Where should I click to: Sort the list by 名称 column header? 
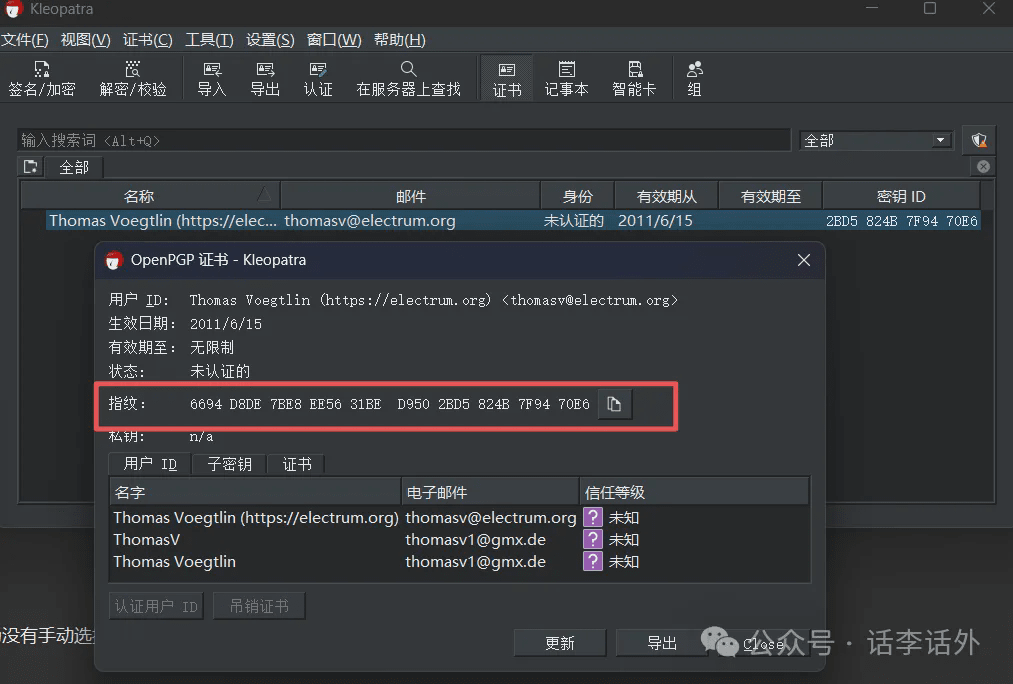click(139, 196)
